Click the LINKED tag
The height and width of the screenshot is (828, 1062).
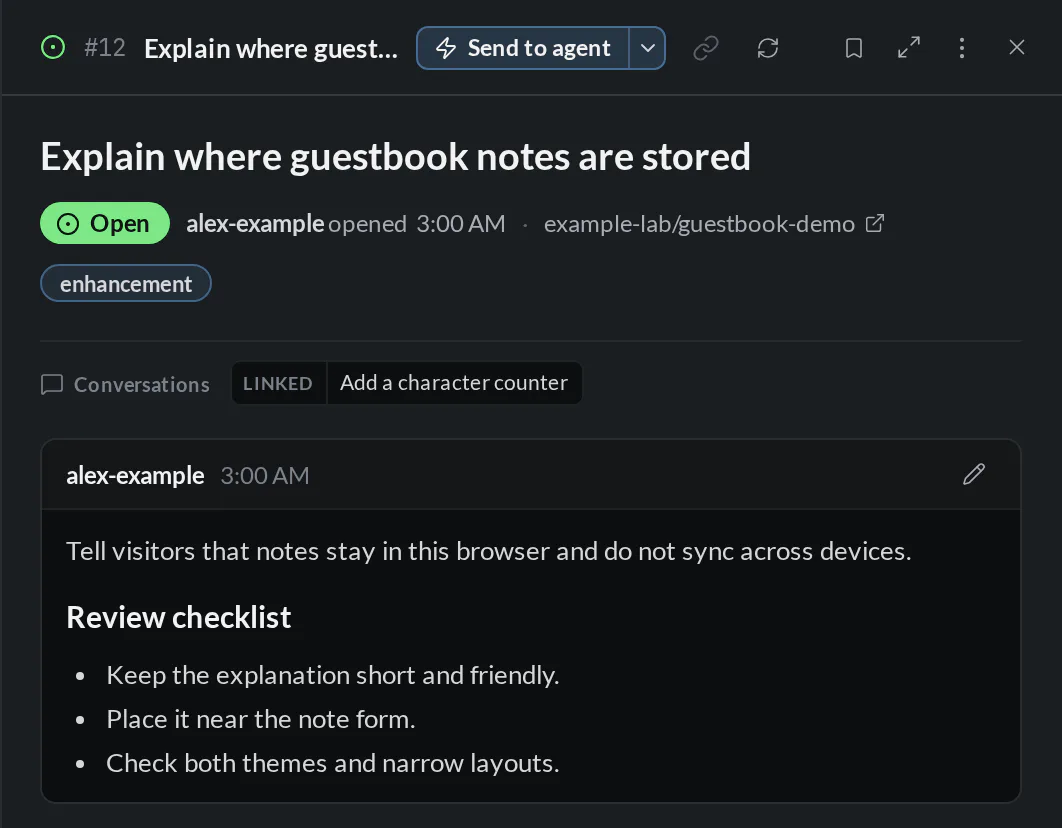278,383
